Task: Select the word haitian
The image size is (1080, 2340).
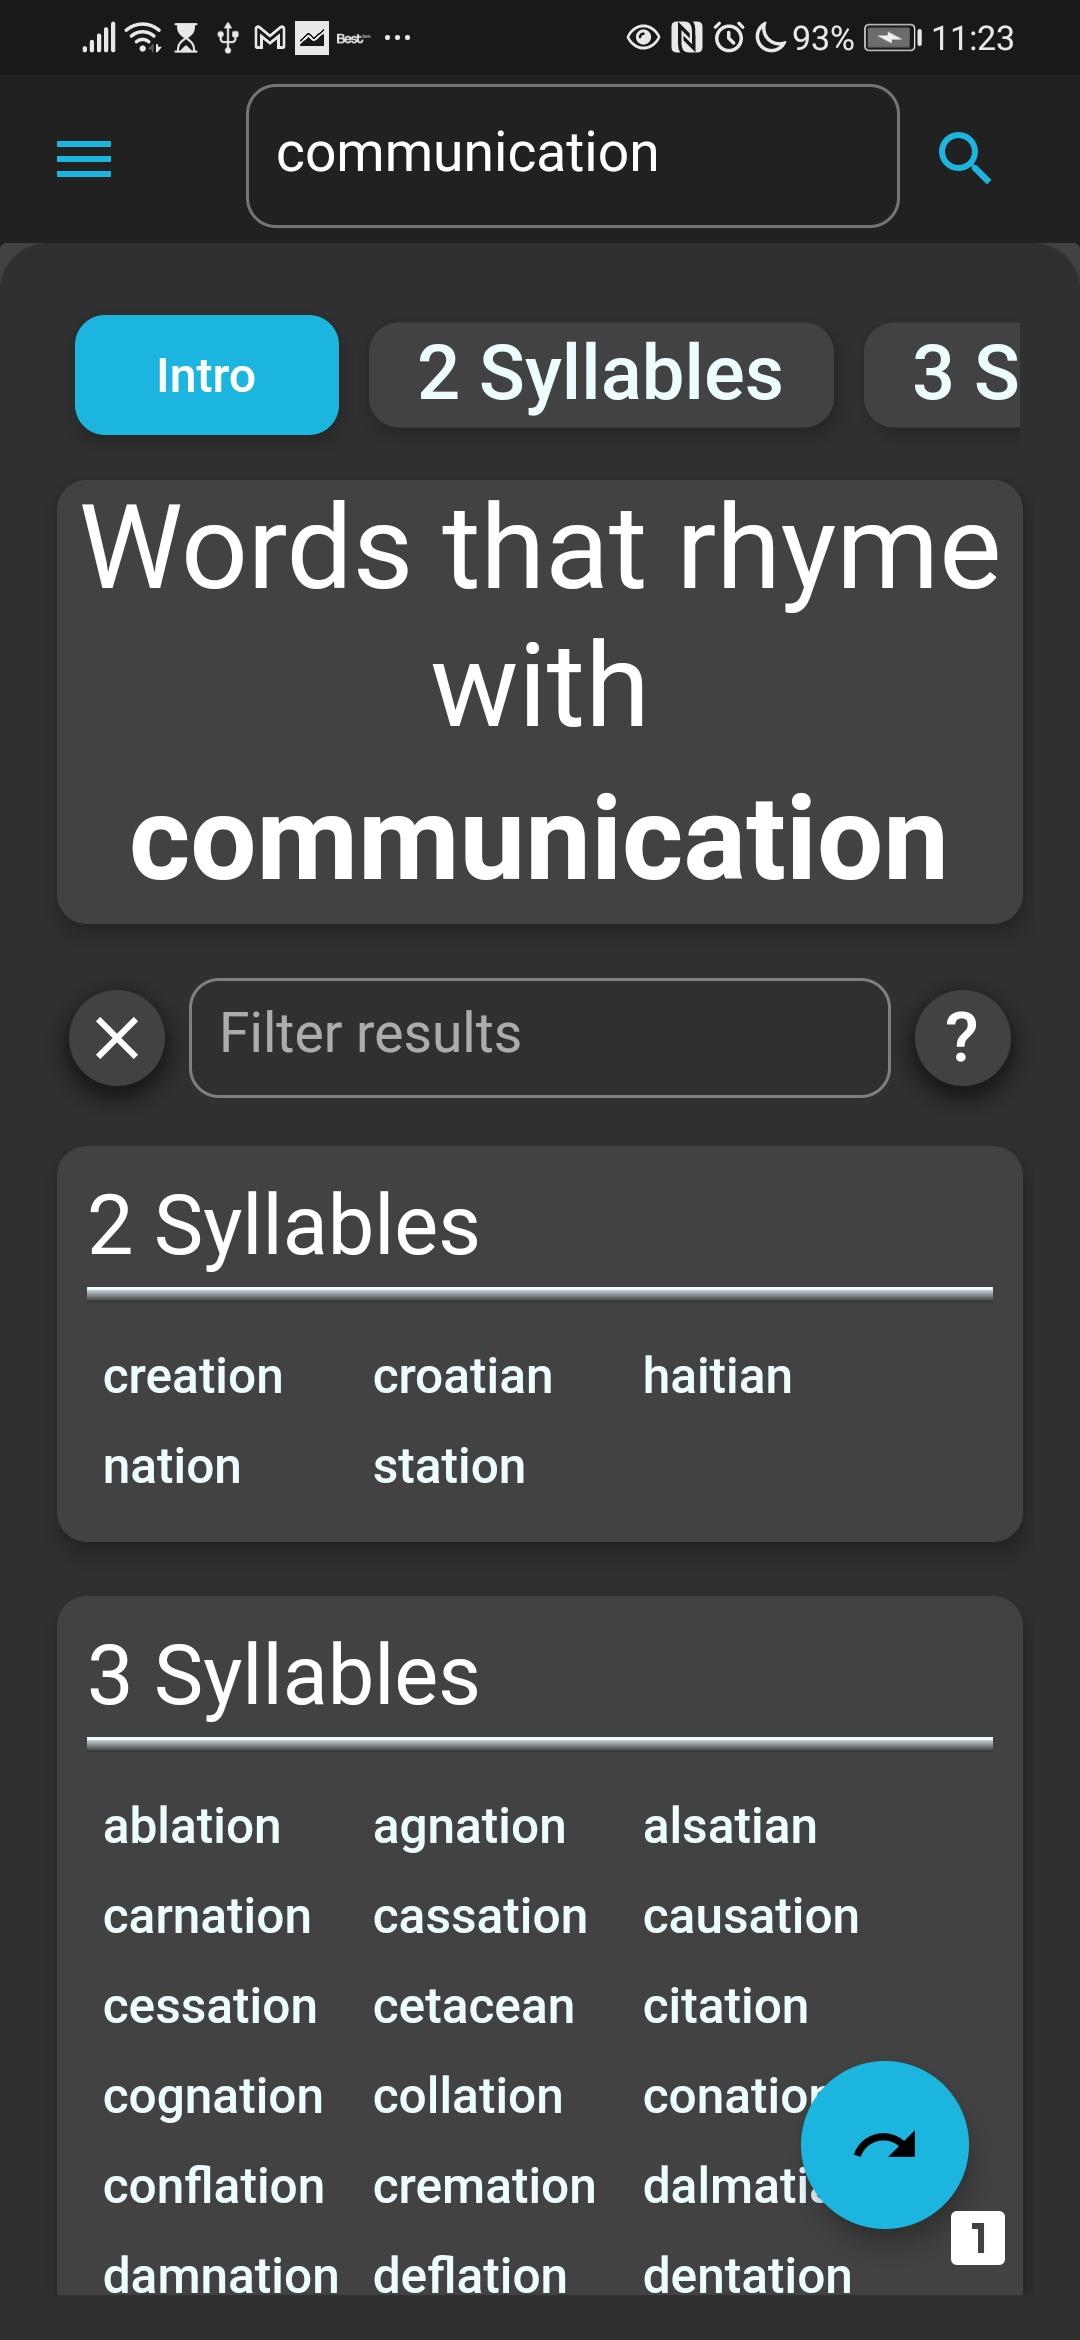Action: click(717, 1376)
